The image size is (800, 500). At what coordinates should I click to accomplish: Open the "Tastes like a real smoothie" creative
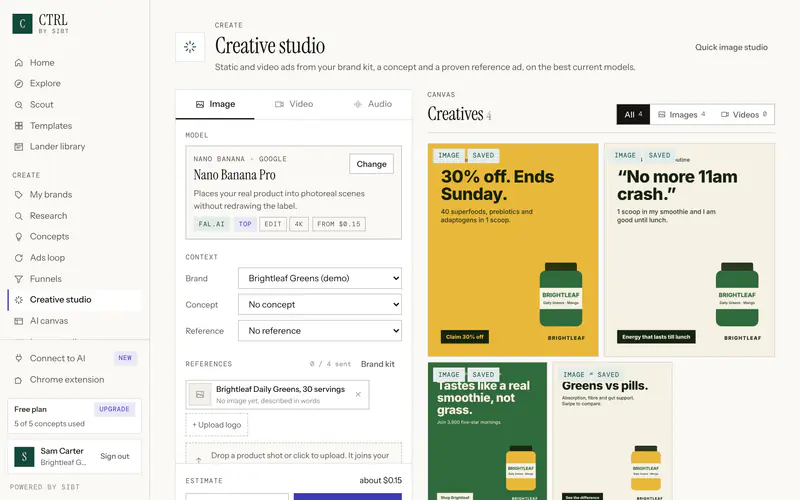[487, 431]
